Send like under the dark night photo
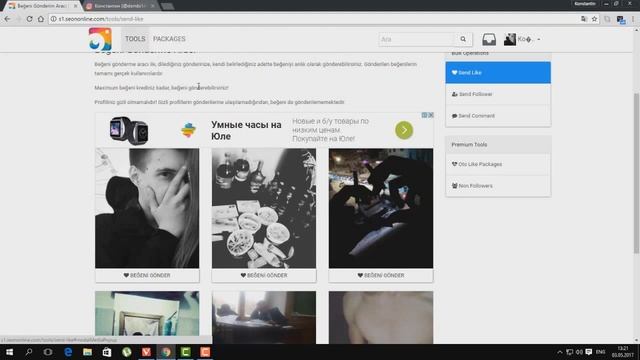 point(381,276)
